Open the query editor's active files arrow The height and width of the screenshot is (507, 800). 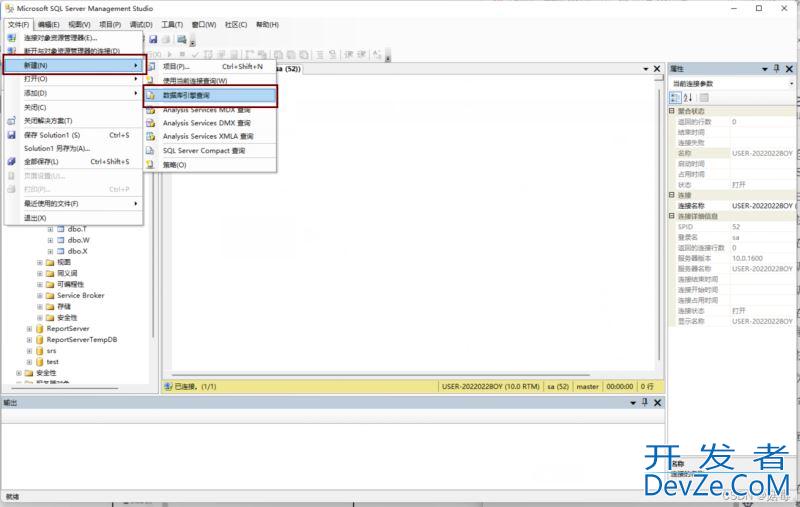point(645,69)
